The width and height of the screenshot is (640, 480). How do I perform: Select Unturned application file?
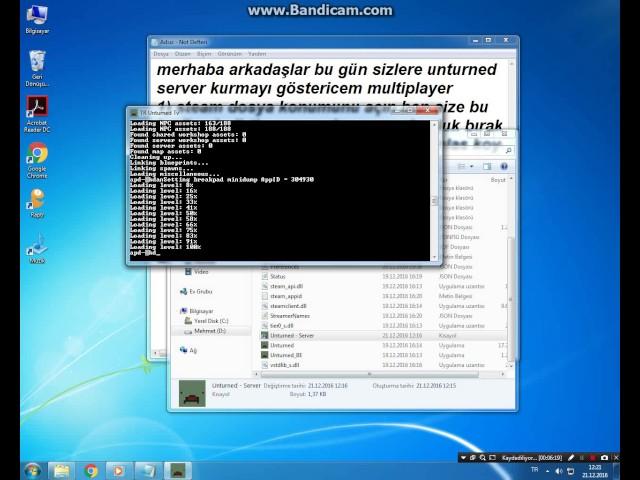(x=383, y=345)
